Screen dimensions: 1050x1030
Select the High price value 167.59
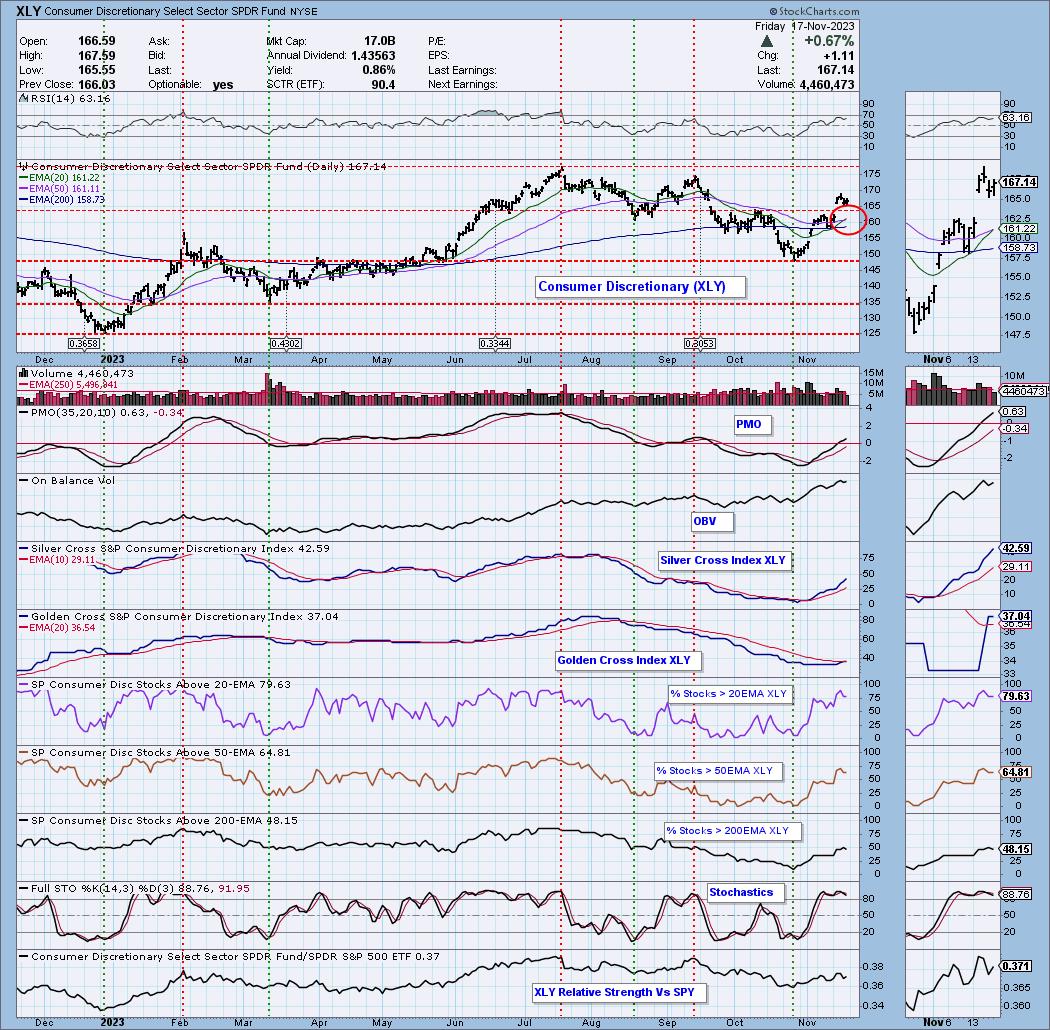96,56
